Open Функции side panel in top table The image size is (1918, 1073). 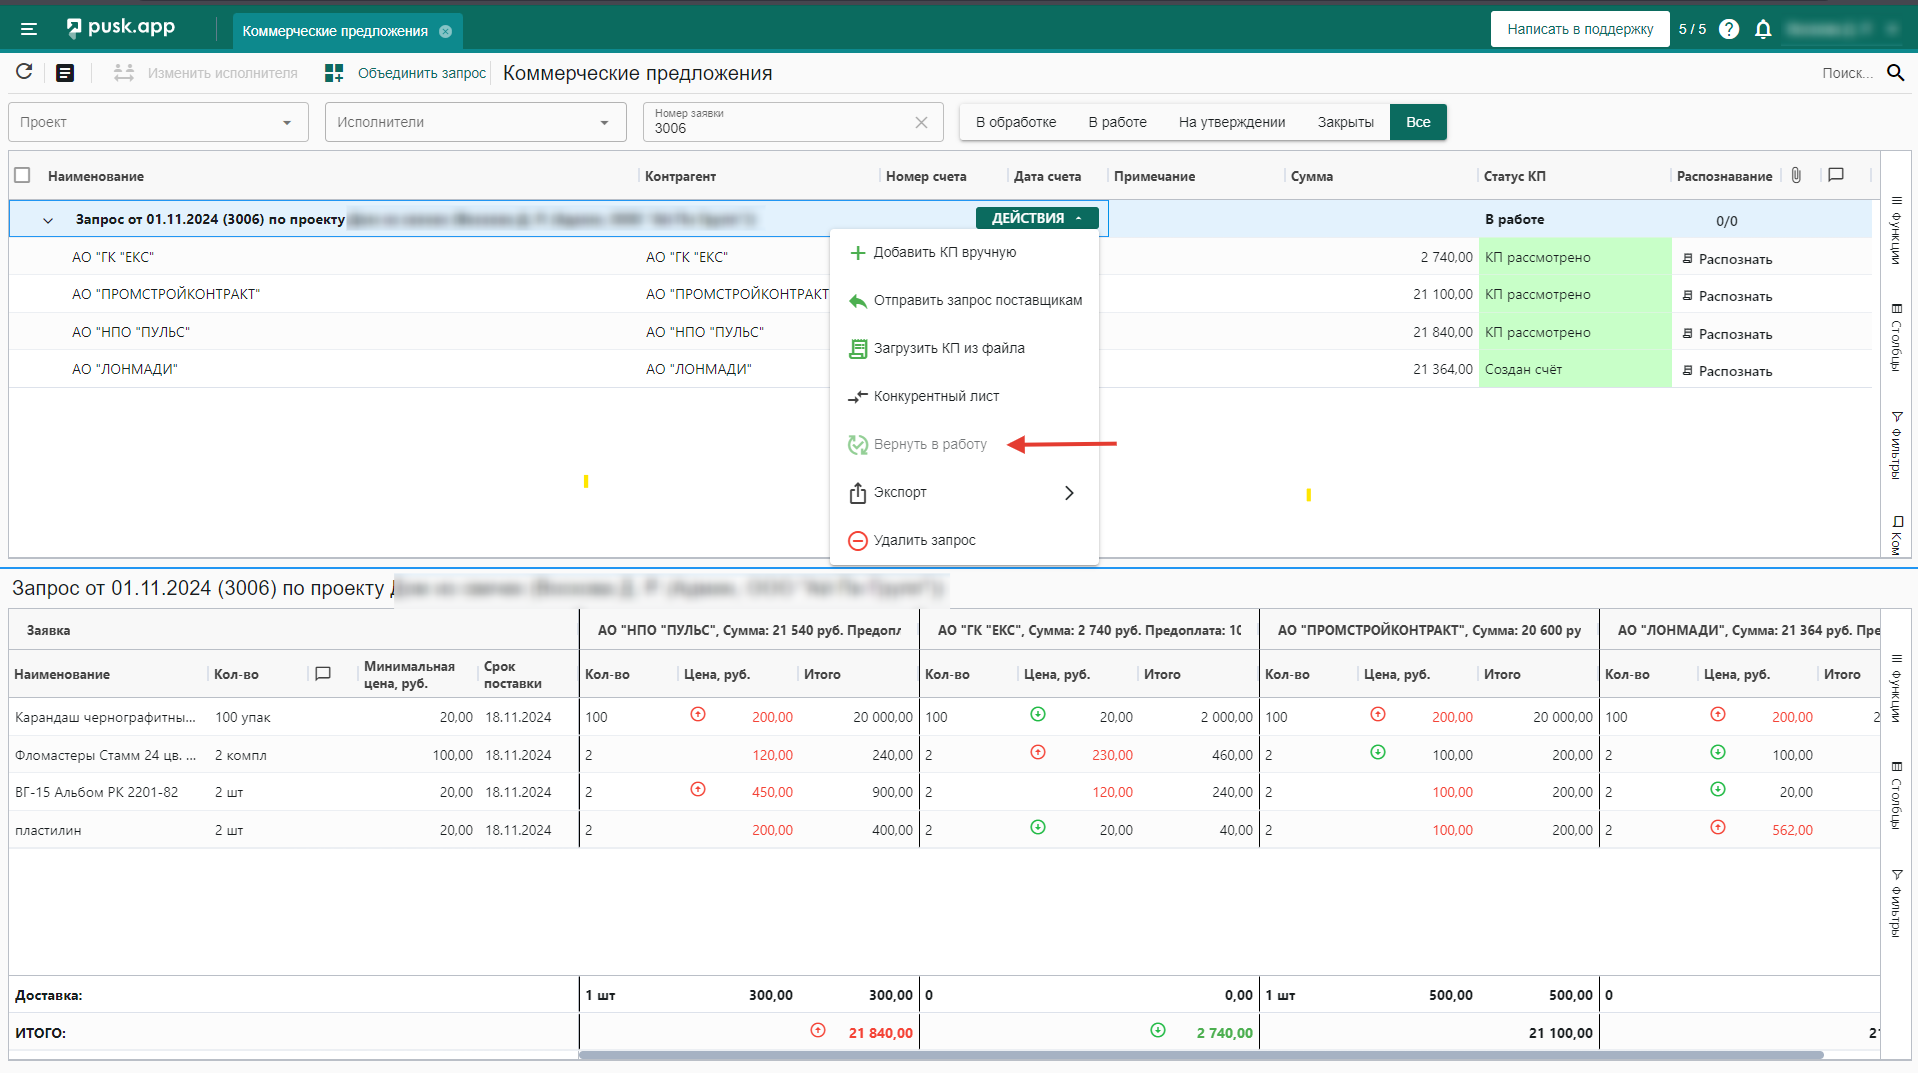[1896, 230]
